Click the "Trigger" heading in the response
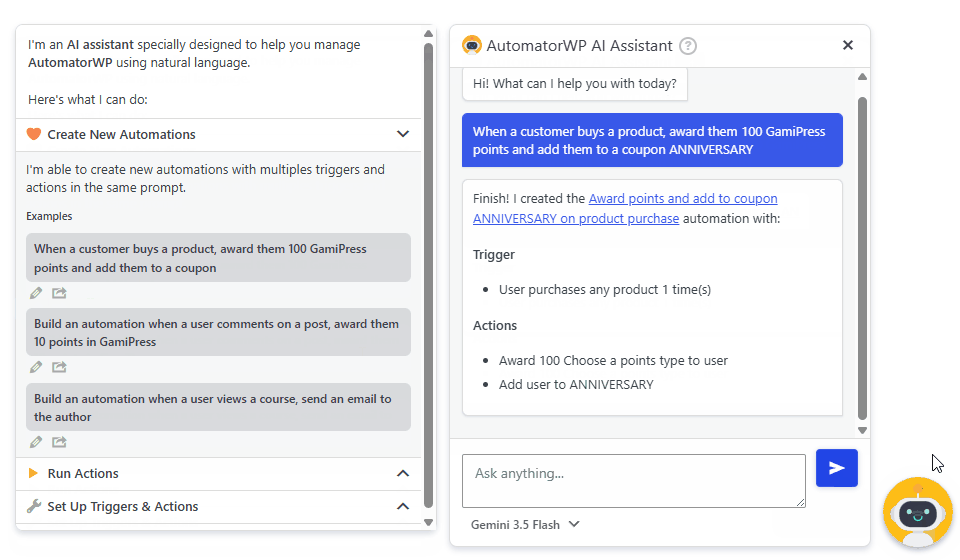The height and width of the screenshot is (560, 960). pyautogui.click(x=493, y=255)
